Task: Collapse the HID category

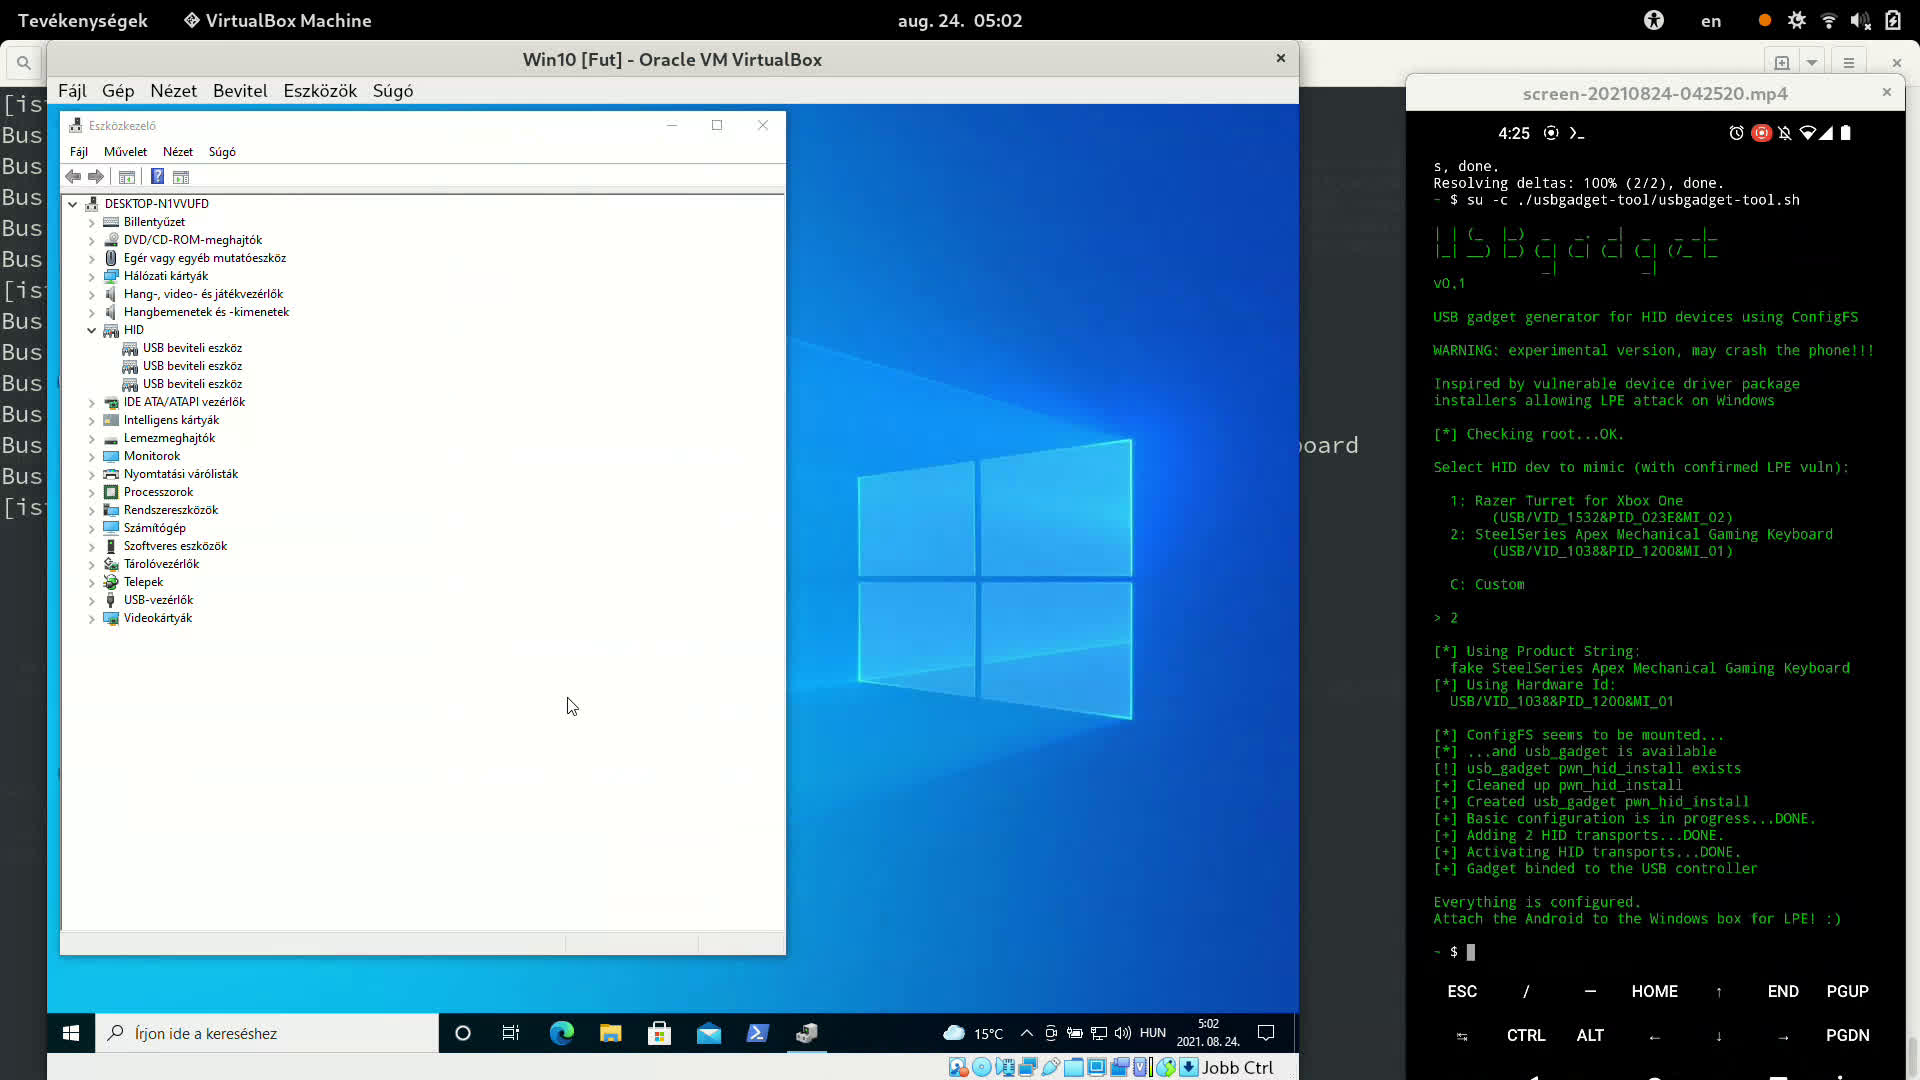Action: [92, 330]
